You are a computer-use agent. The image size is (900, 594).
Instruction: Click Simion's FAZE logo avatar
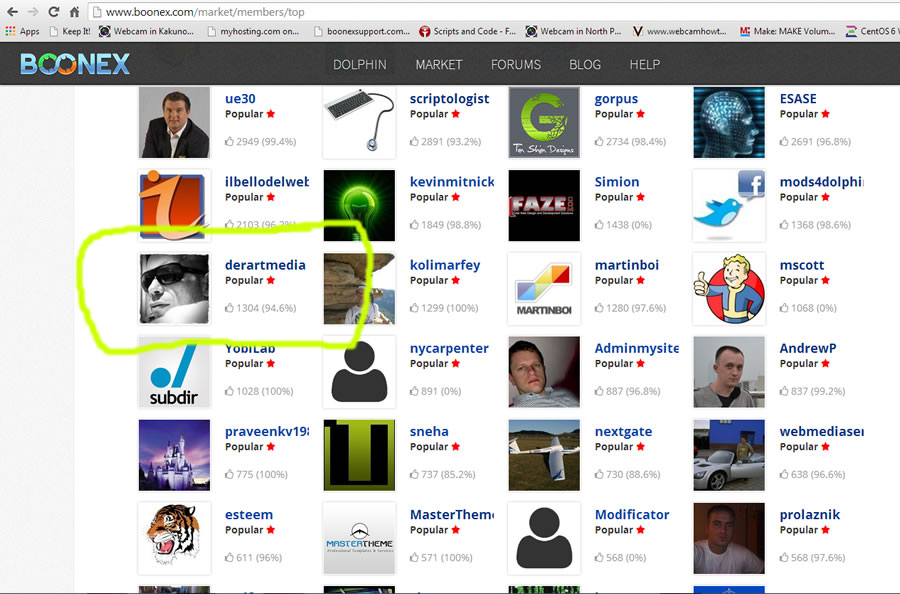(544, 205)
